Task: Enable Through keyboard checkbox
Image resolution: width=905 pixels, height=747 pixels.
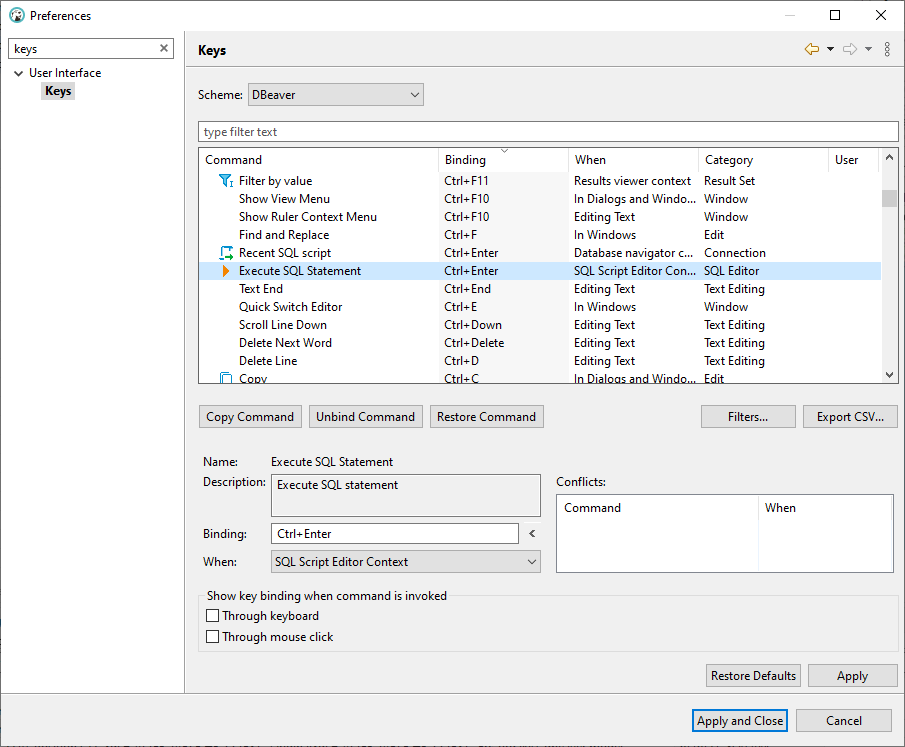Action: [212, 615]
